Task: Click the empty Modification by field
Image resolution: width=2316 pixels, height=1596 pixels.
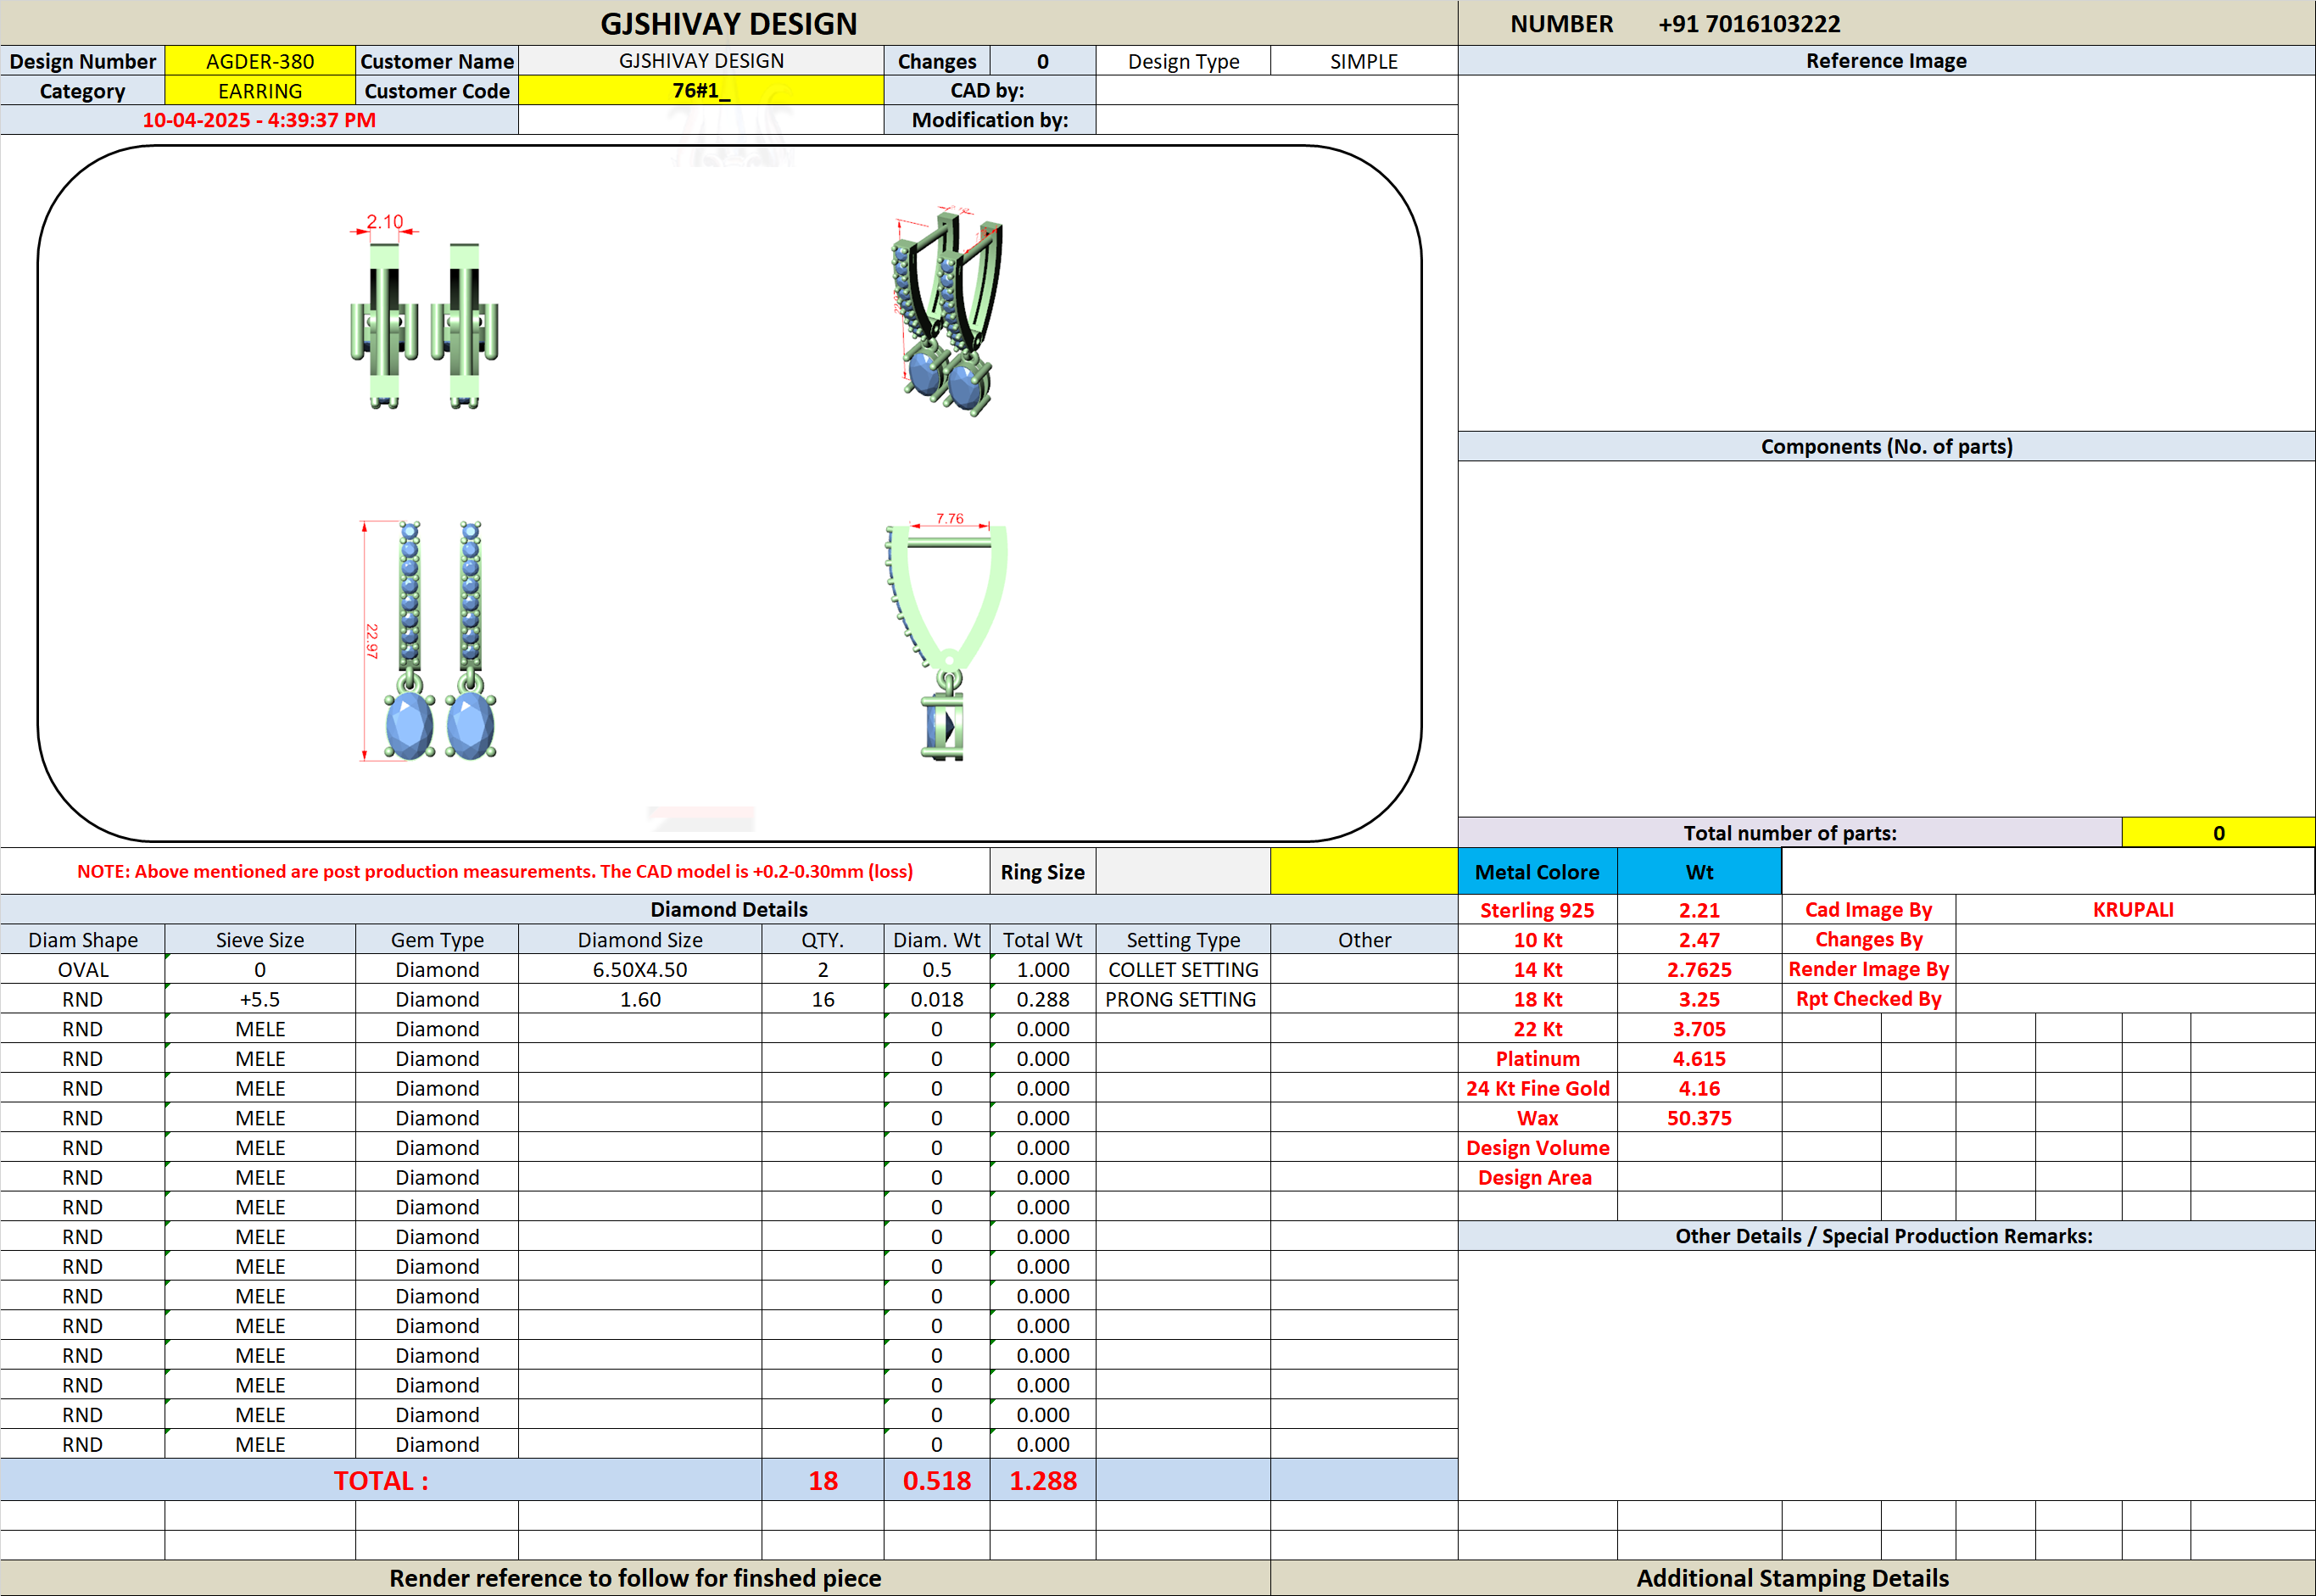Action: 1277,120
